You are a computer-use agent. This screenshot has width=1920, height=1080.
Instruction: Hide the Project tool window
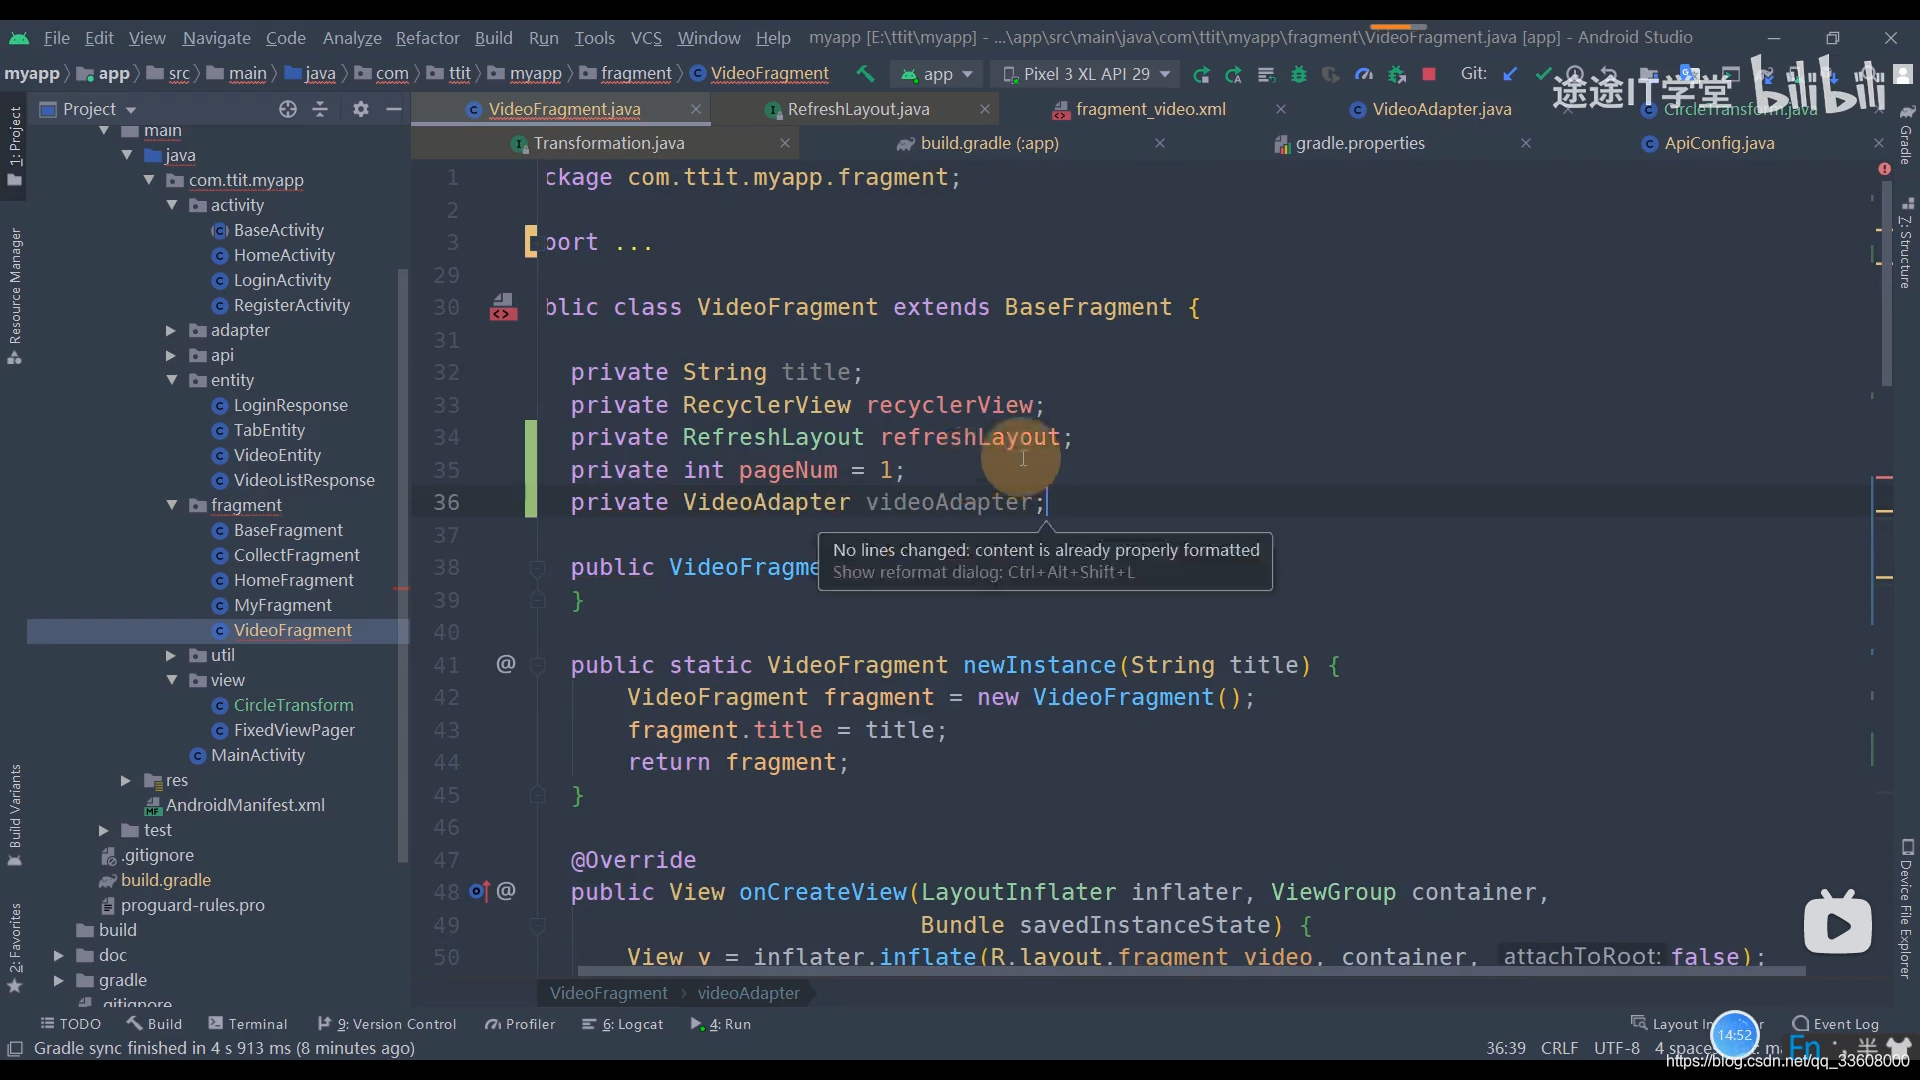point(394,109)
